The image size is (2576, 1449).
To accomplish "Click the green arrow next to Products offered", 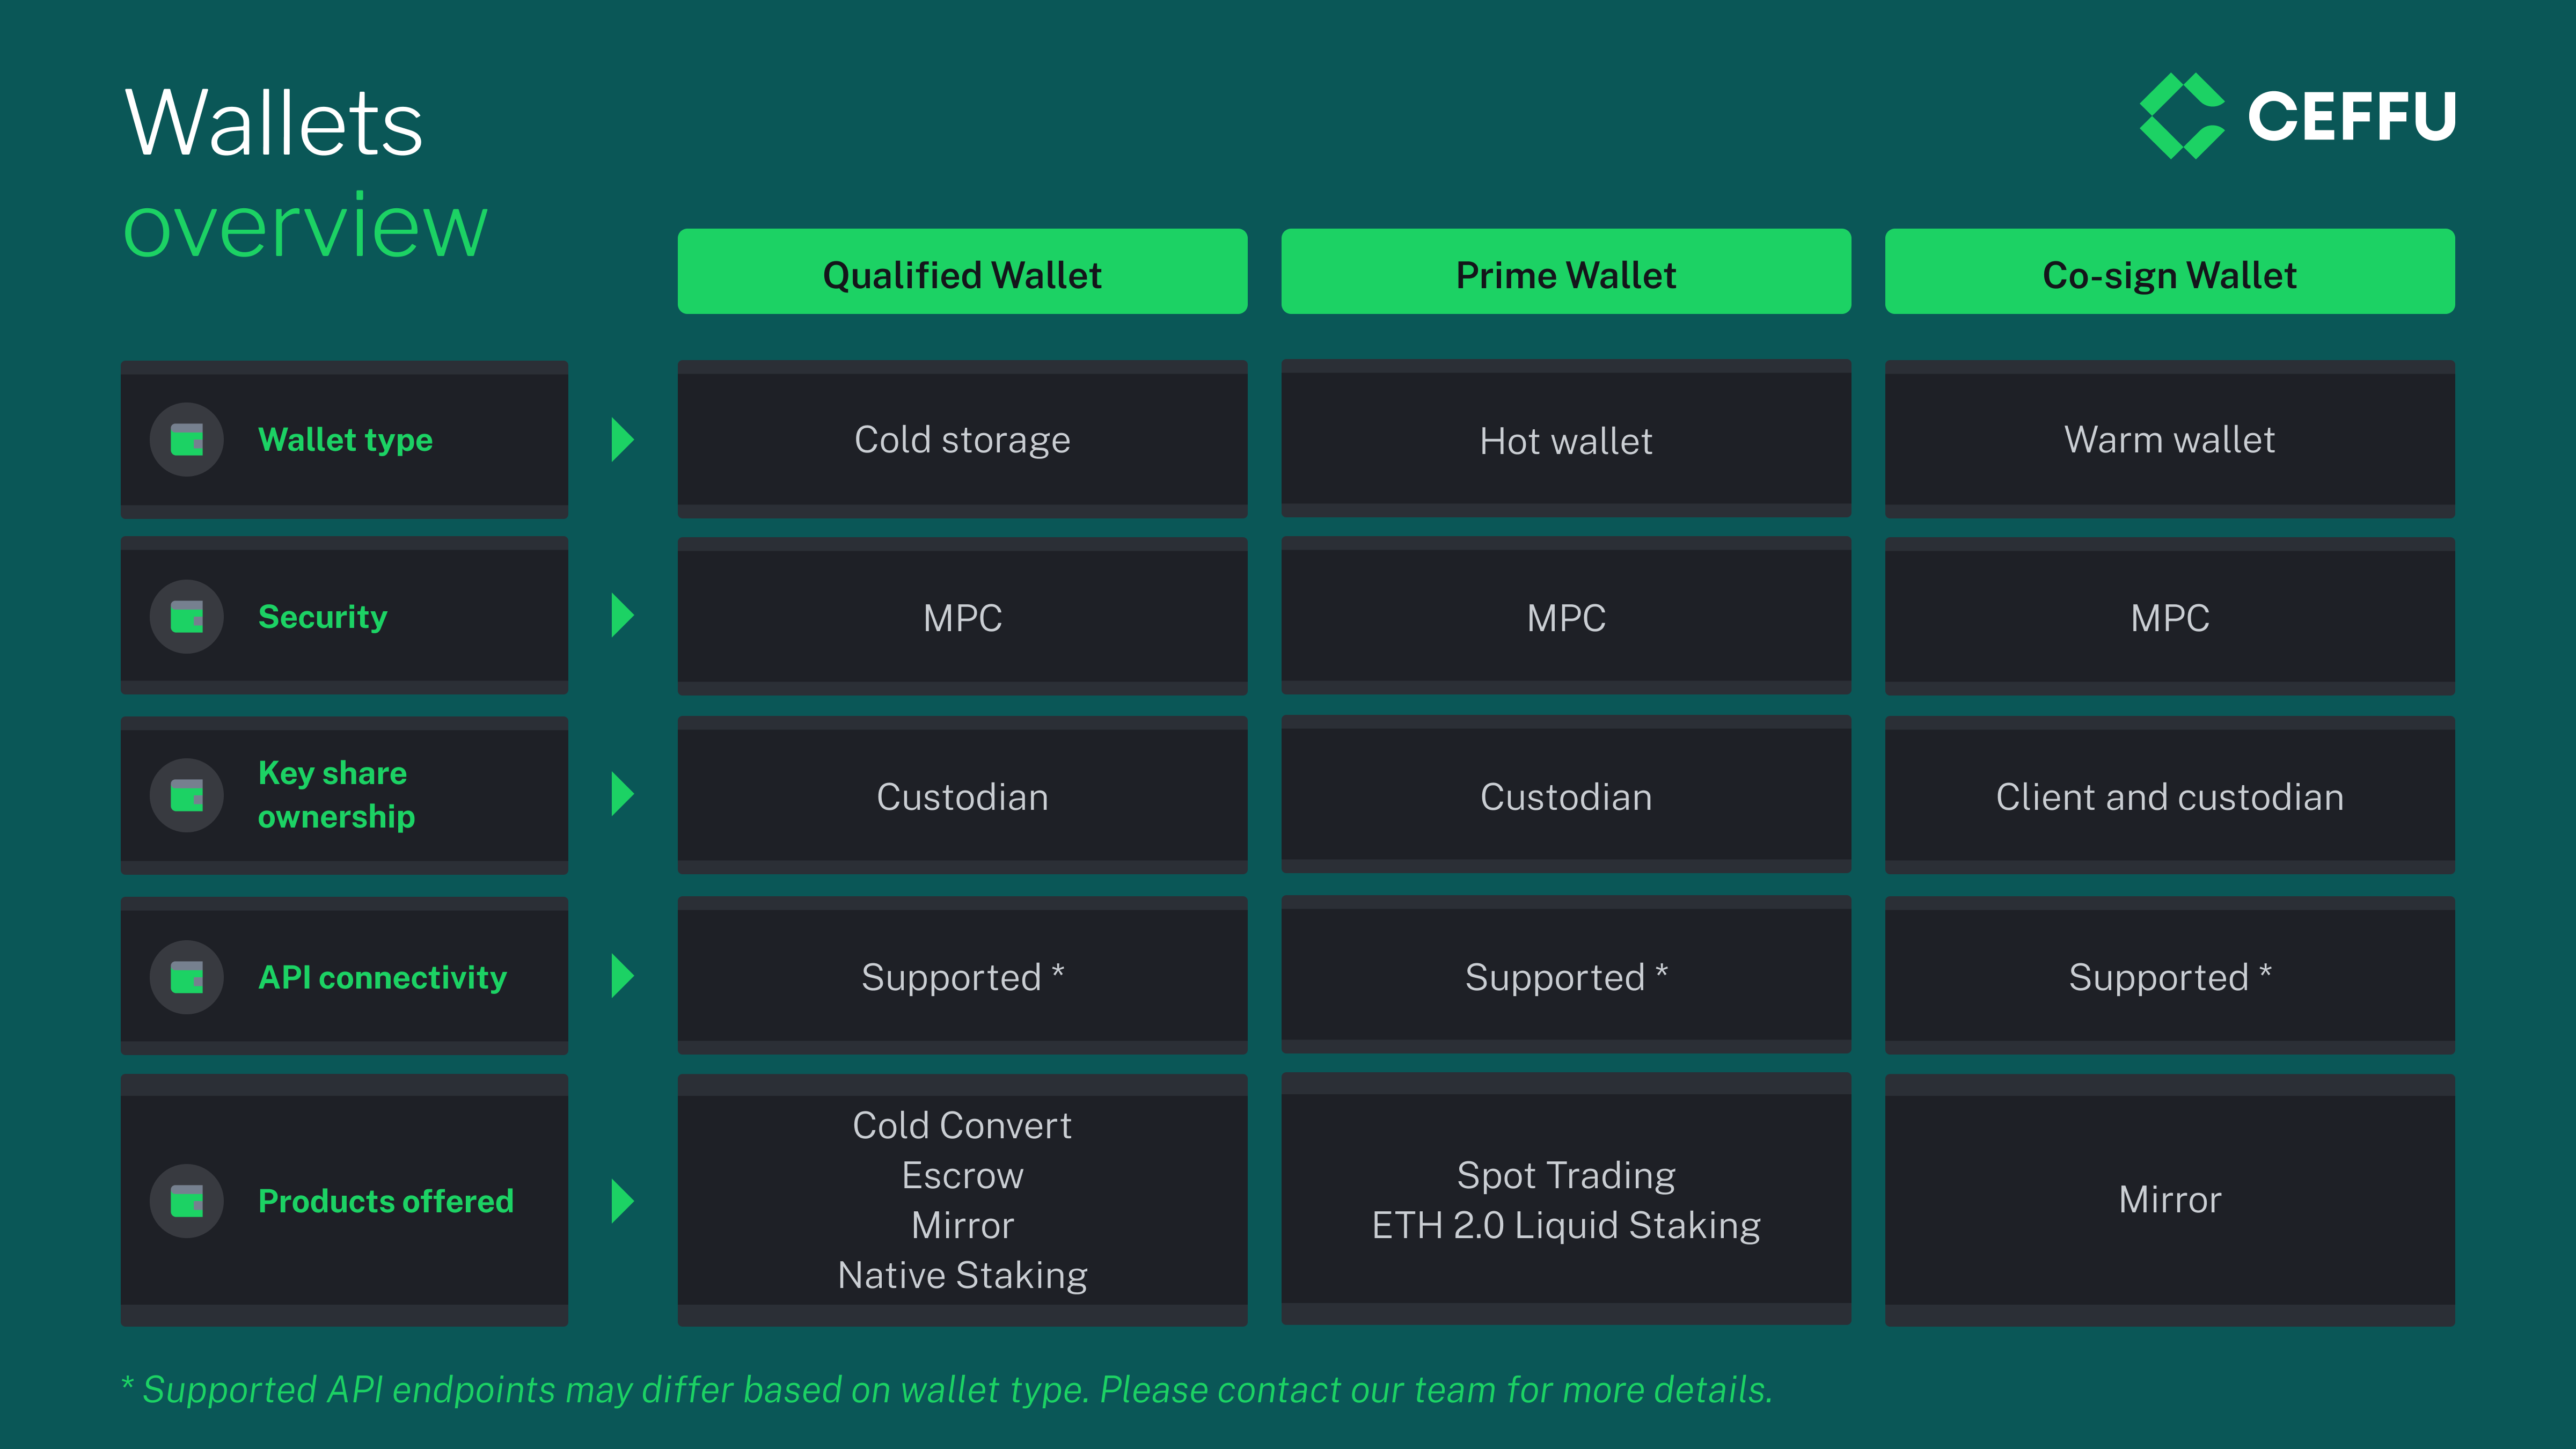I will (x=623, y=1201).
